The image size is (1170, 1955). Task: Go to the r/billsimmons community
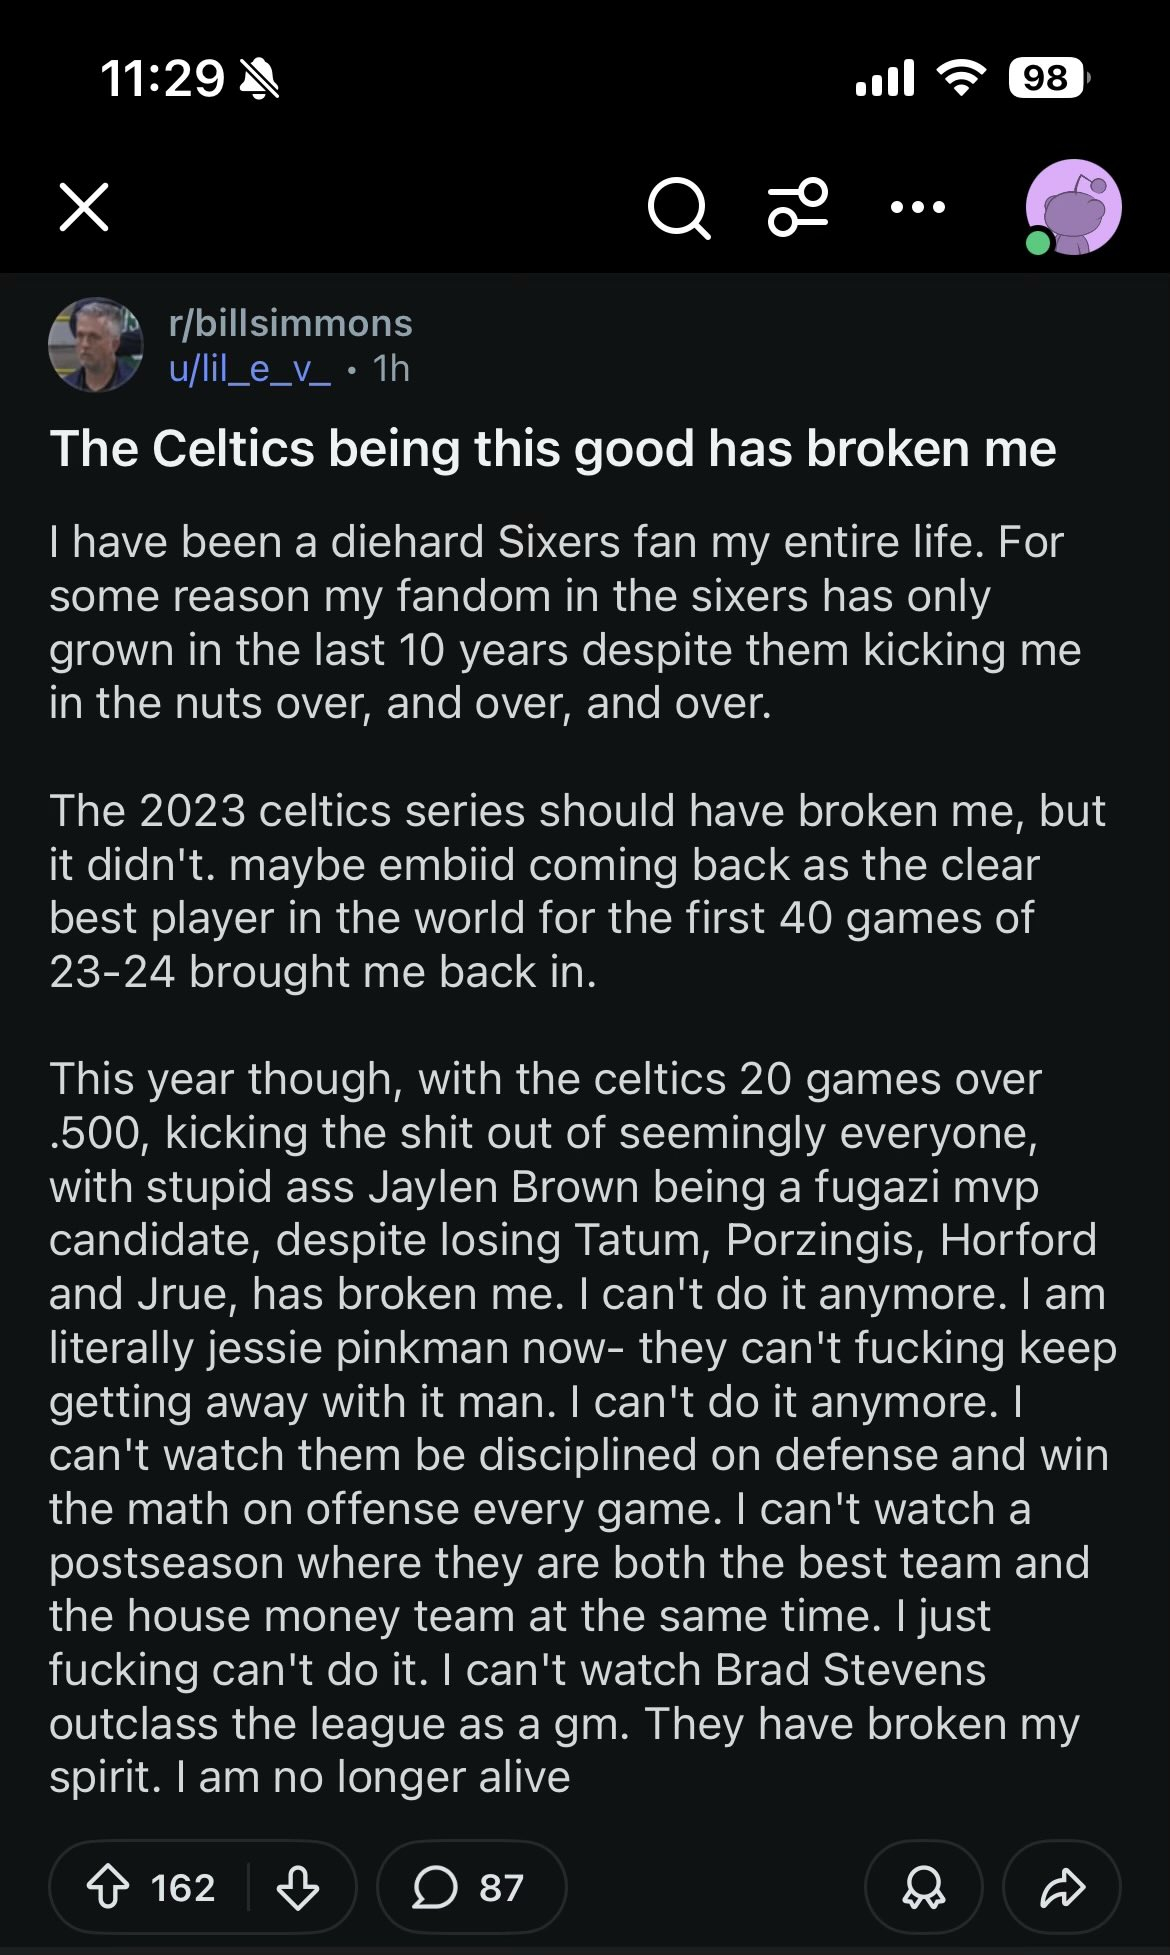tap(290, 323)
